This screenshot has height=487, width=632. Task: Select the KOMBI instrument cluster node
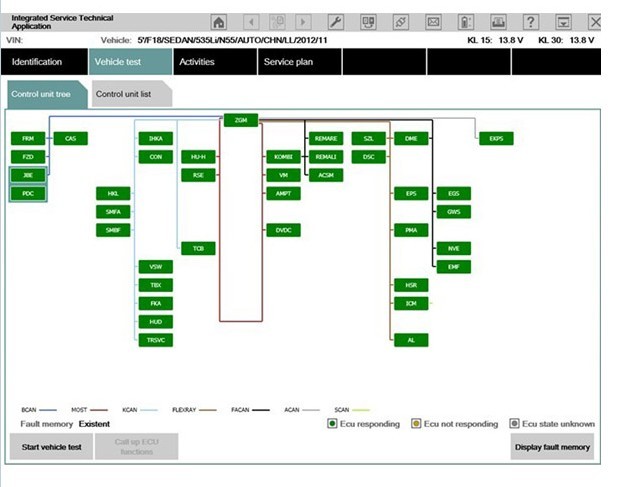pos(283,157)
